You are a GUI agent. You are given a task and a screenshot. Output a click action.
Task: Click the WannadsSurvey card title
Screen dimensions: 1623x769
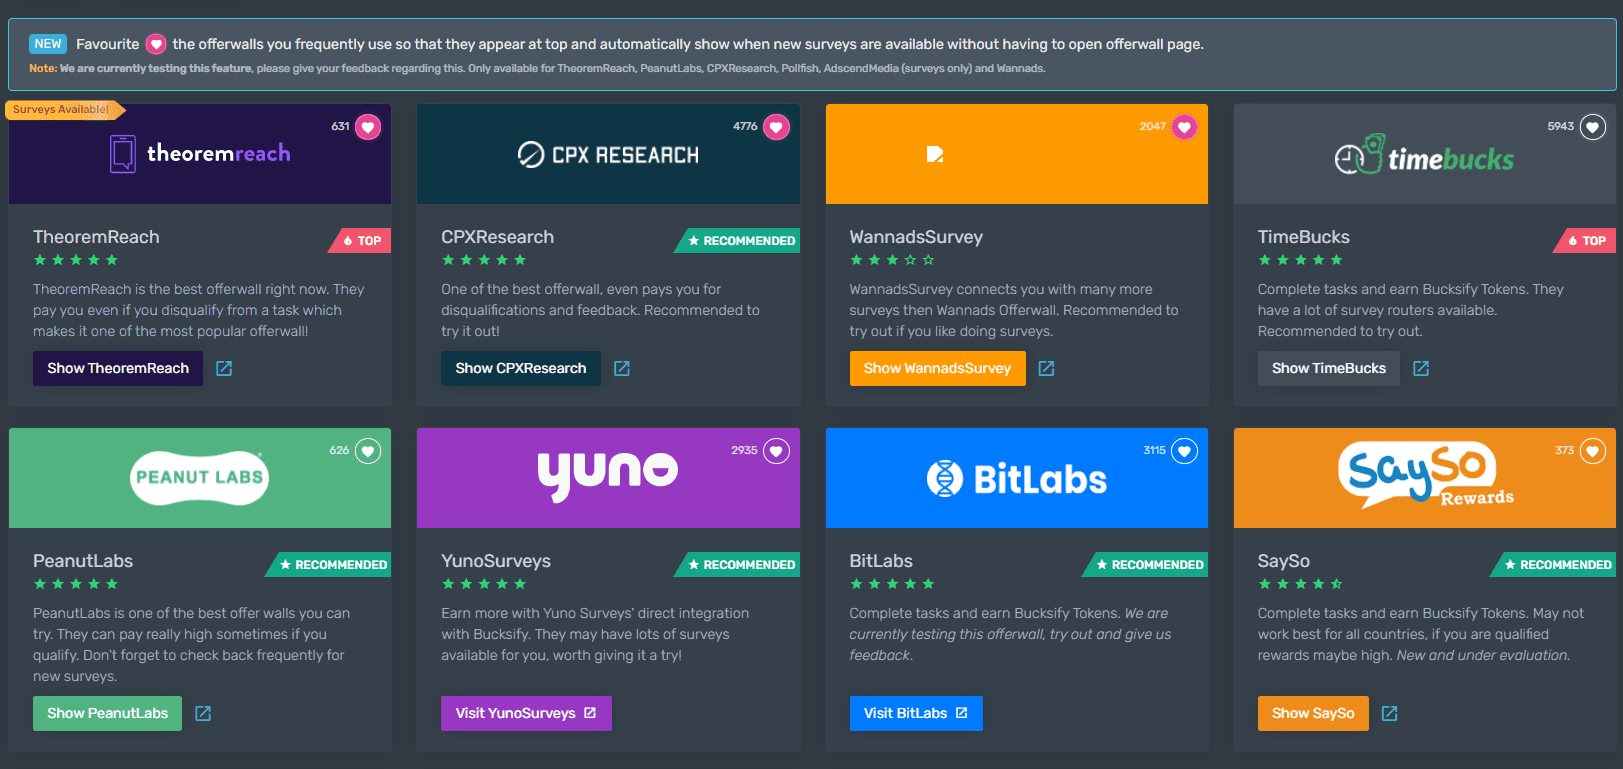(916, 237)
